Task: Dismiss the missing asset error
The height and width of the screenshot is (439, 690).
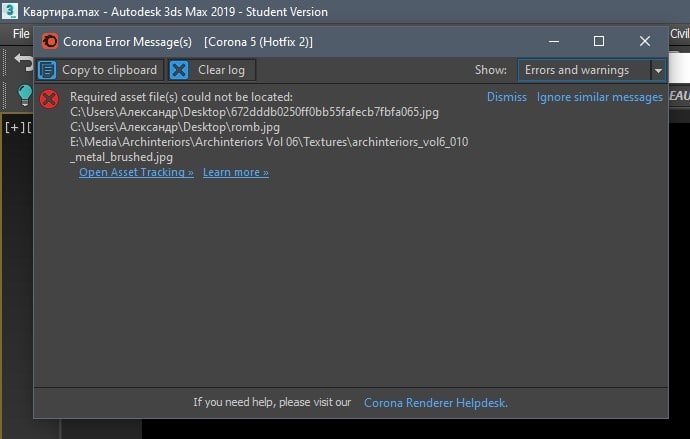Action: point(506,97)
